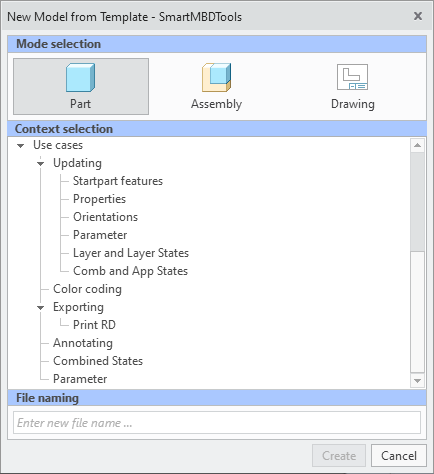Screen dimensions: 434x474
Task: Click the scrollbar up arrow
Action: [417, 145]
